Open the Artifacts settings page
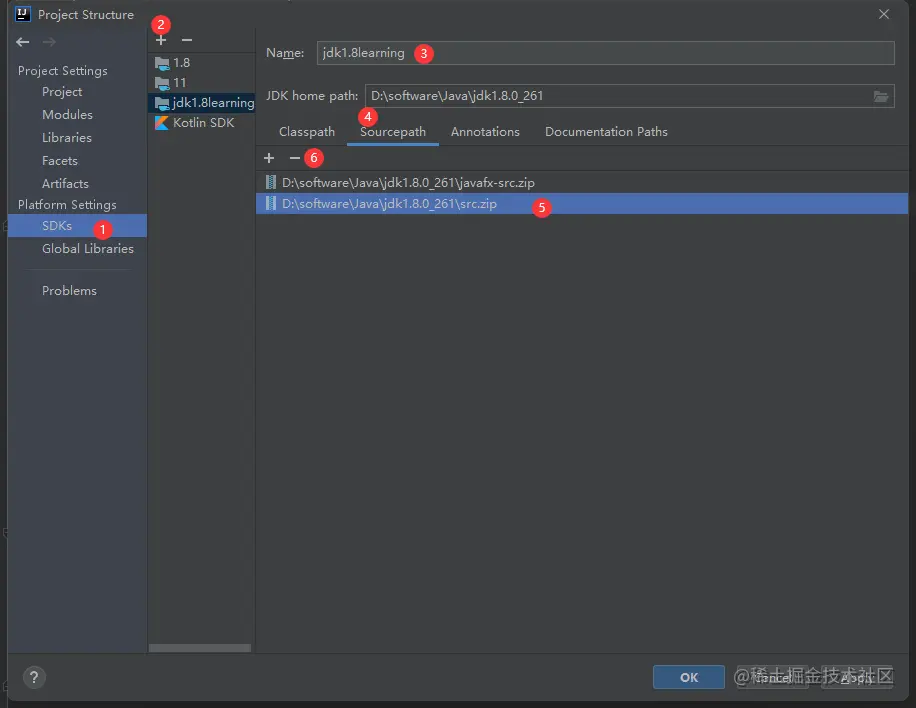Viewport: 916px width, 708px height. click(65, 183)
